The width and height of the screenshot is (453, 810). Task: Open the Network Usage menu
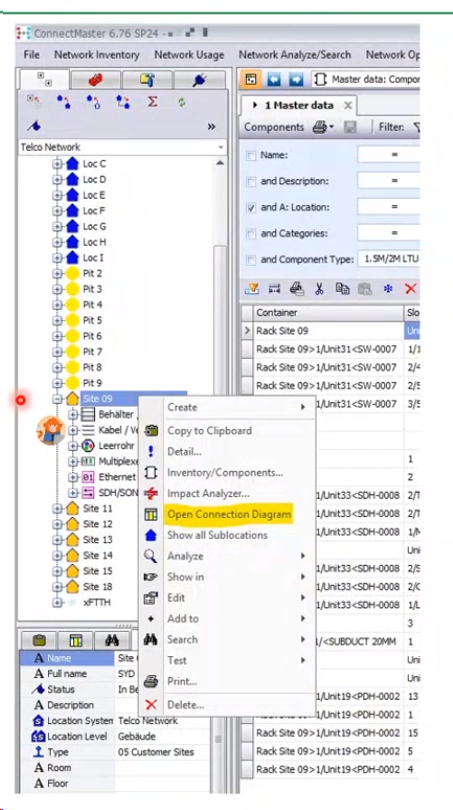[189, 55]
